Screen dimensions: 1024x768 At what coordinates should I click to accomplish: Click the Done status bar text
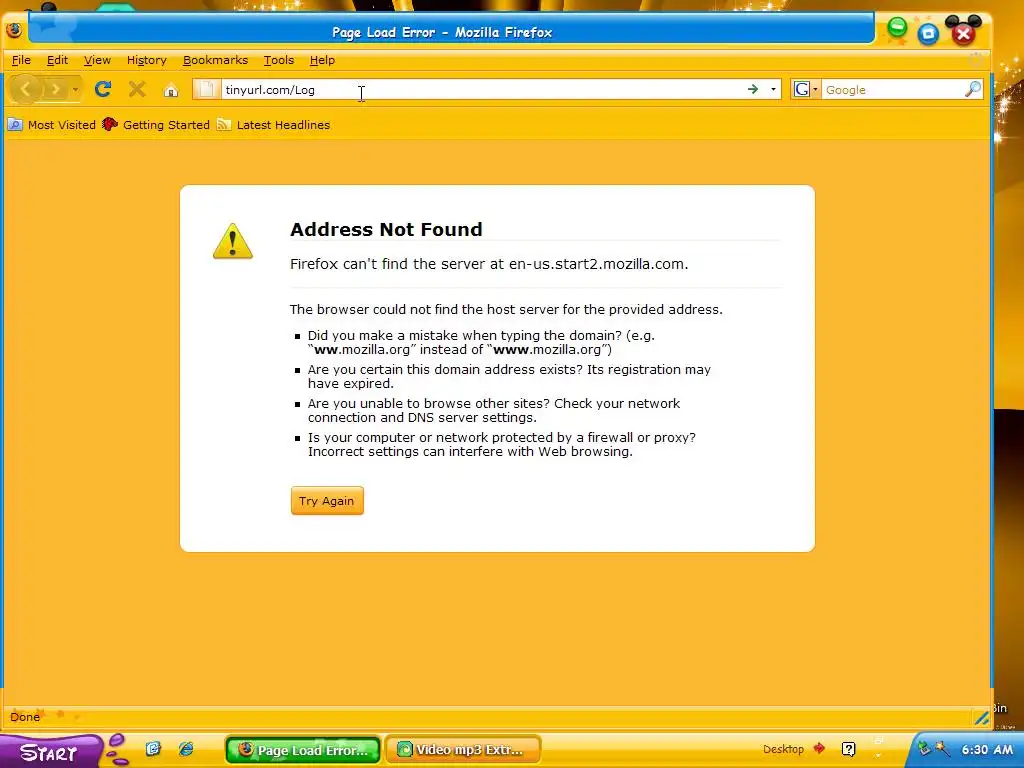point(25,717)
